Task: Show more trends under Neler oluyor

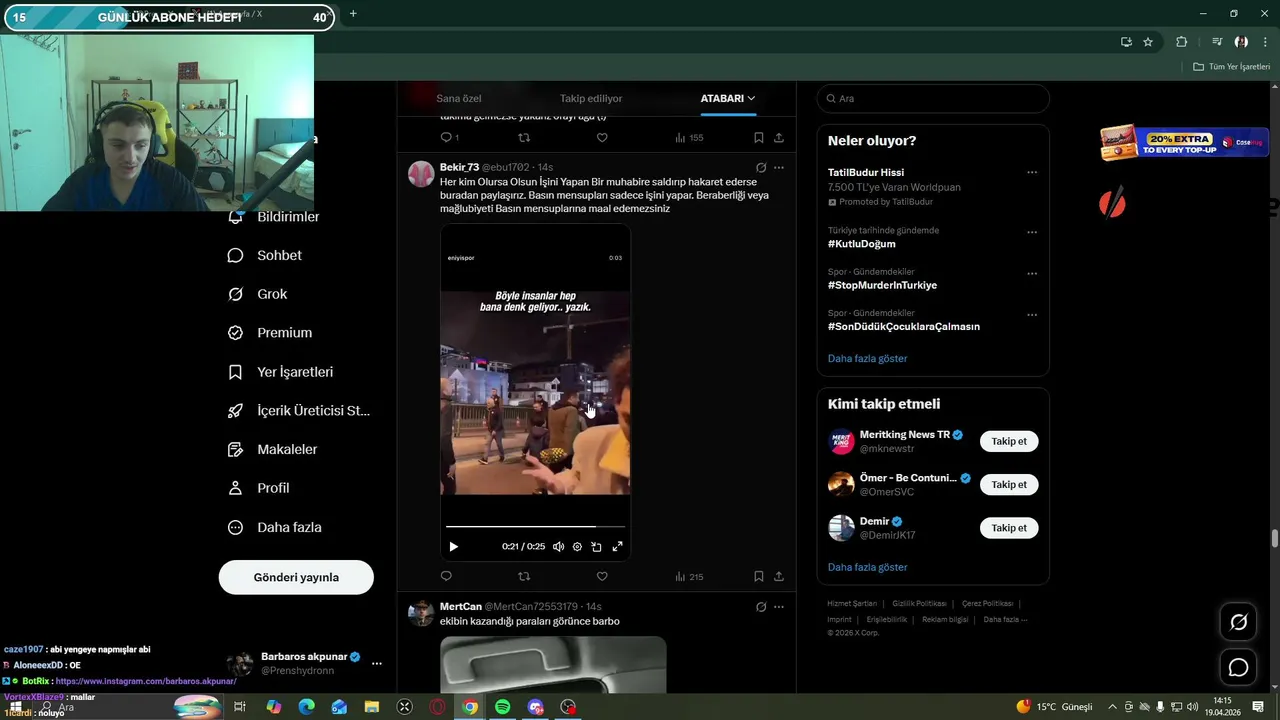Action: pos(868,358)
